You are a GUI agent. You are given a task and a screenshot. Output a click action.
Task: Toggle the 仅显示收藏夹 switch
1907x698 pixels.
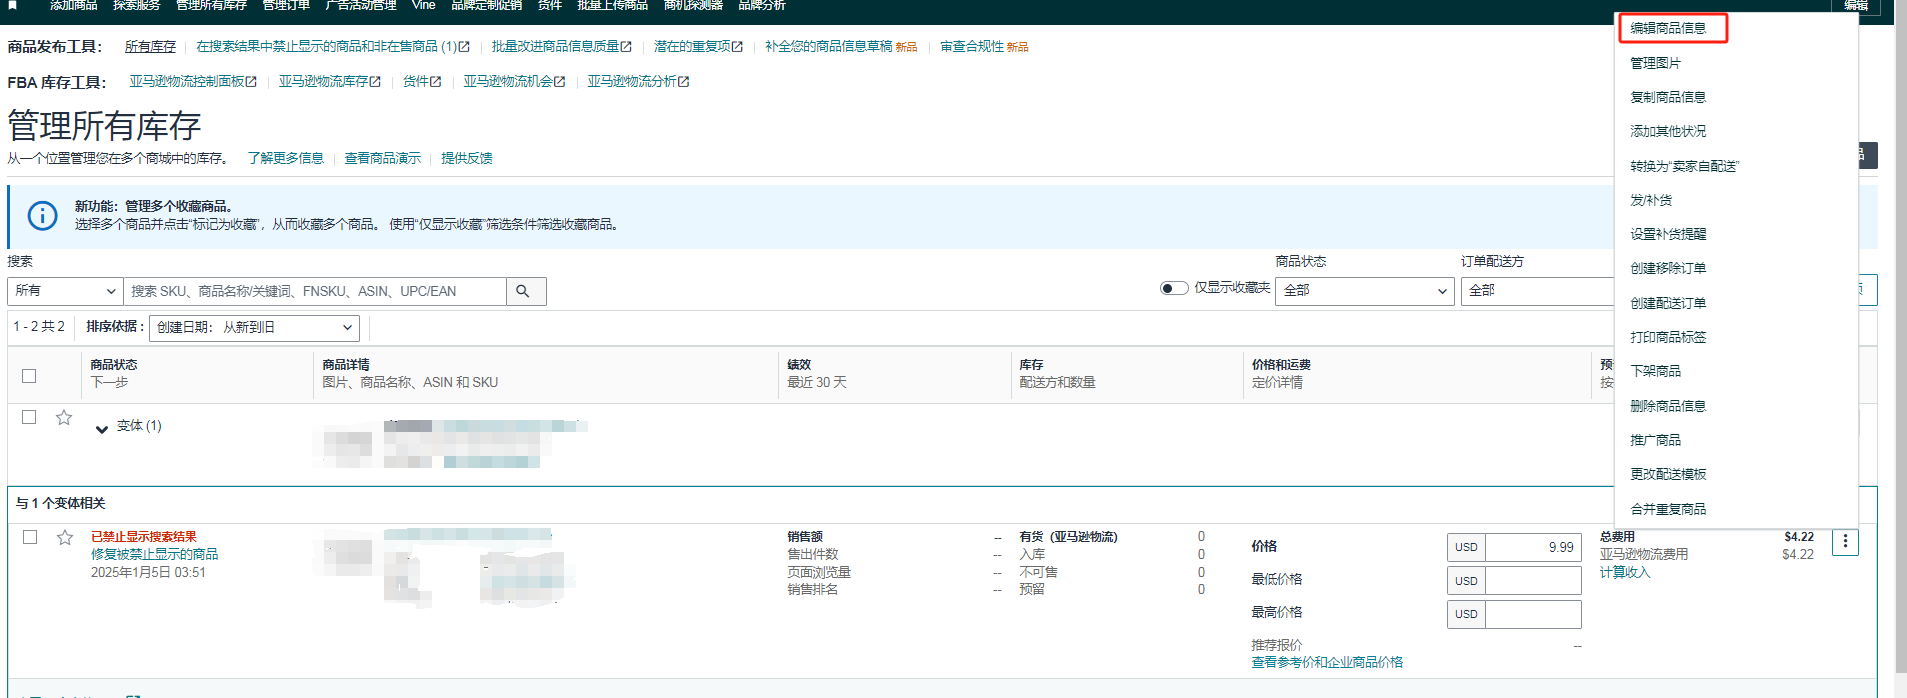click(x=1173, y=288)
